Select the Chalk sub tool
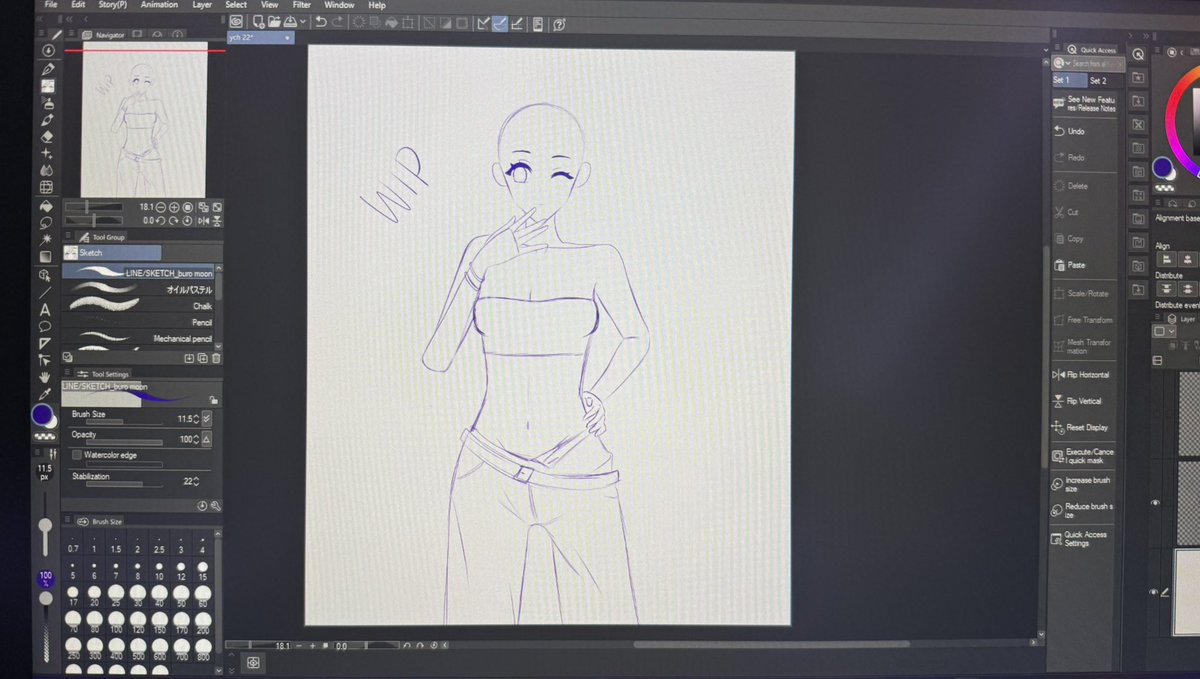Image resolution: width=1200 pixels, height=679 pixels. click(139, 306)
